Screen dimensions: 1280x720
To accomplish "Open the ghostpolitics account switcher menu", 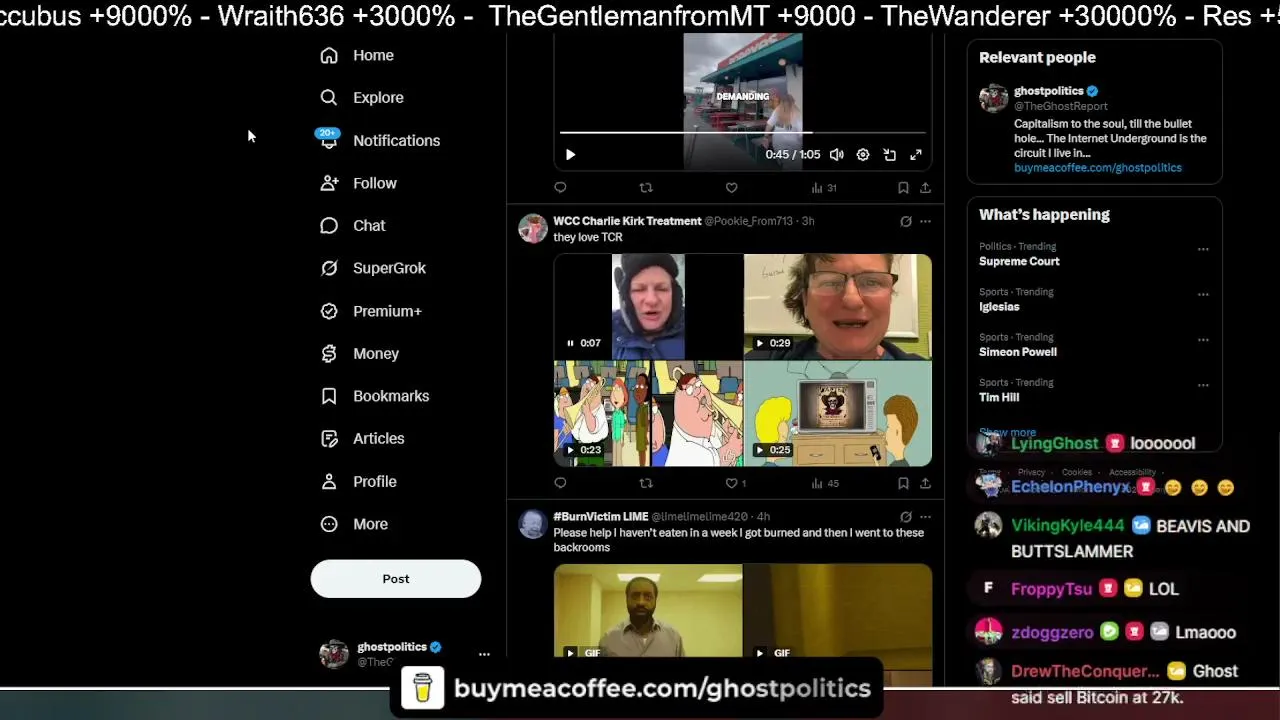I will [484, 654].
